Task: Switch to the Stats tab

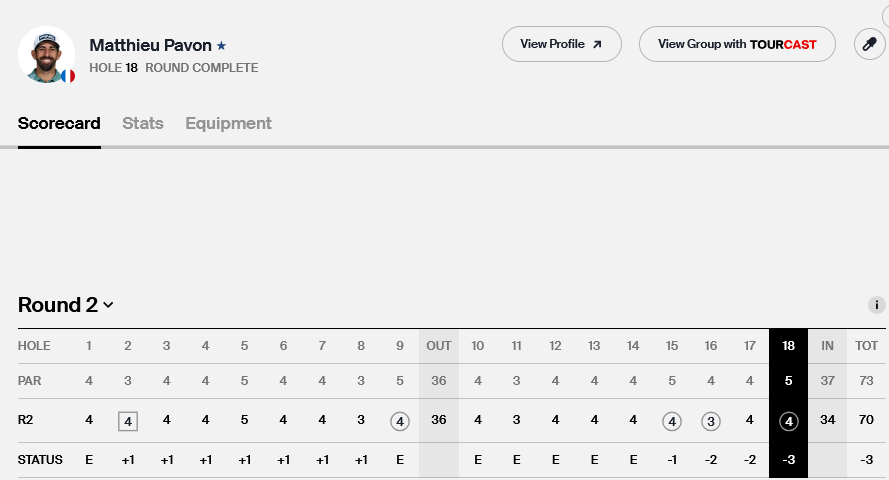Action: tap(143, 123)
